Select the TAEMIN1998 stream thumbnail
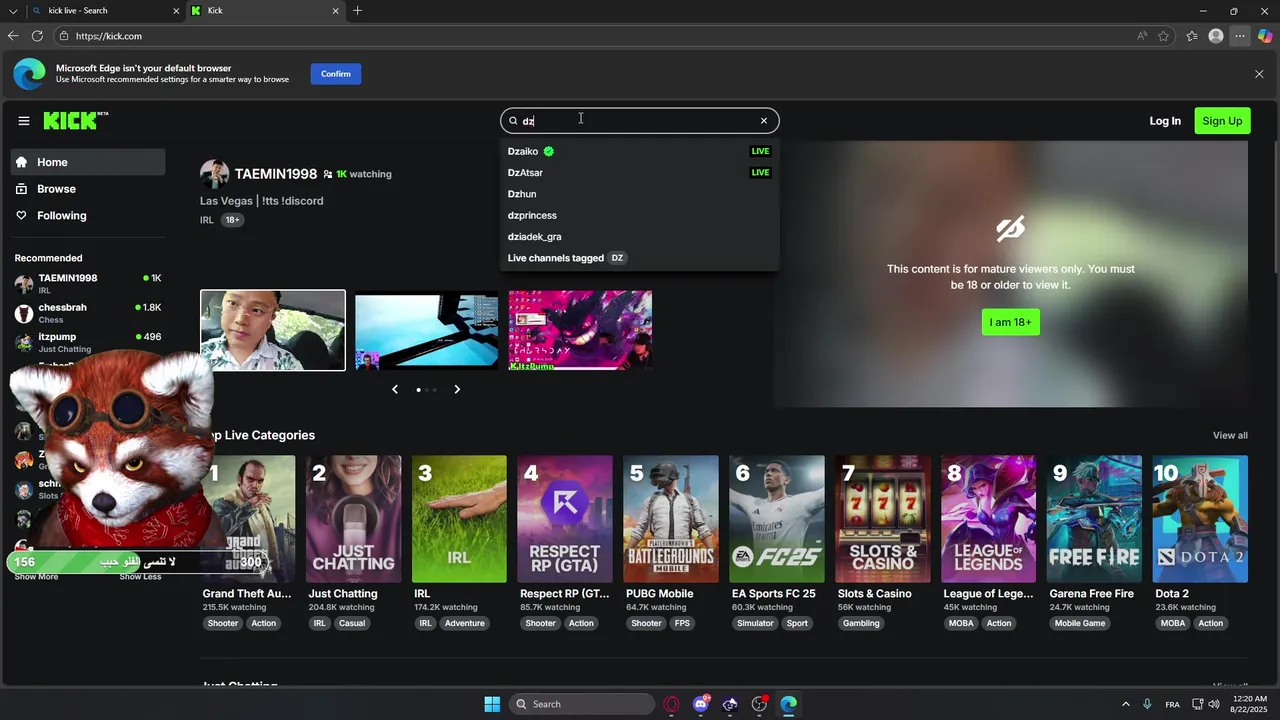1280x720 pixels. [273, 330]
